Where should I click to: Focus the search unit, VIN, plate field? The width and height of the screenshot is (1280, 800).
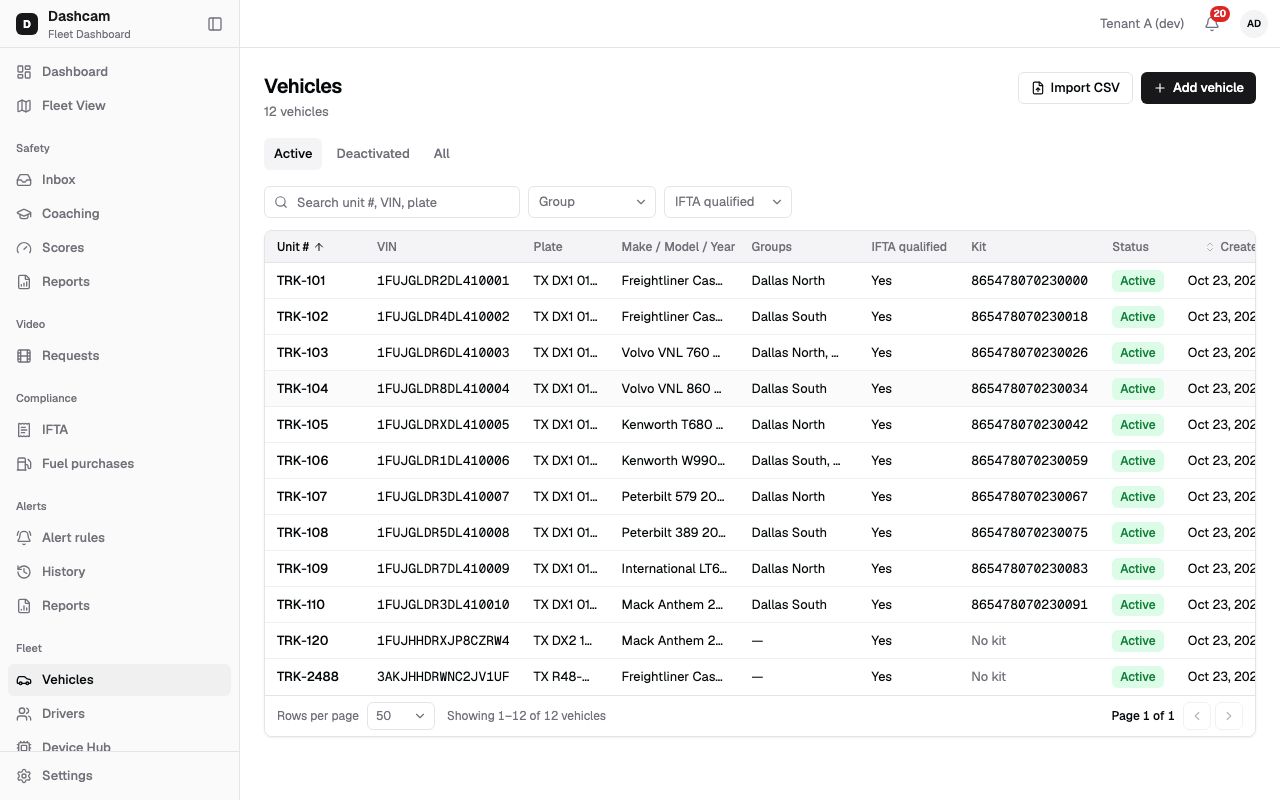point(392,202)
